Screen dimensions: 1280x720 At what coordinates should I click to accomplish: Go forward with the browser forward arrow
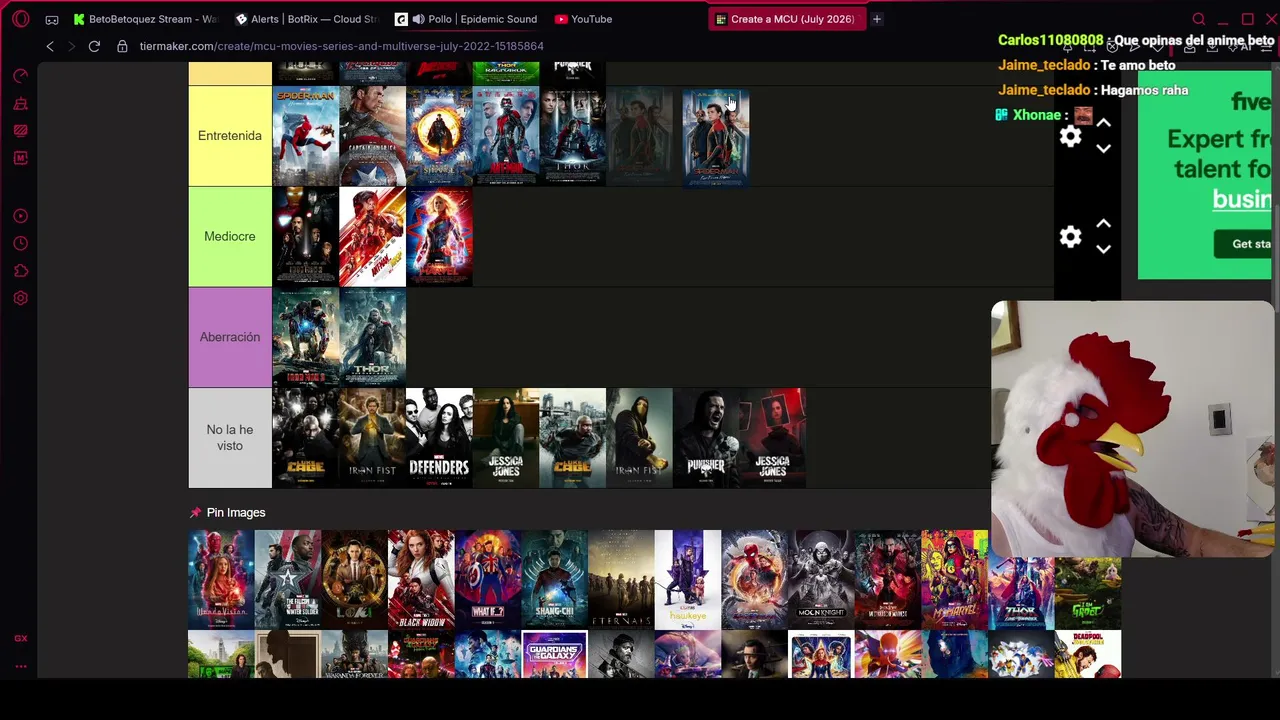72,46
